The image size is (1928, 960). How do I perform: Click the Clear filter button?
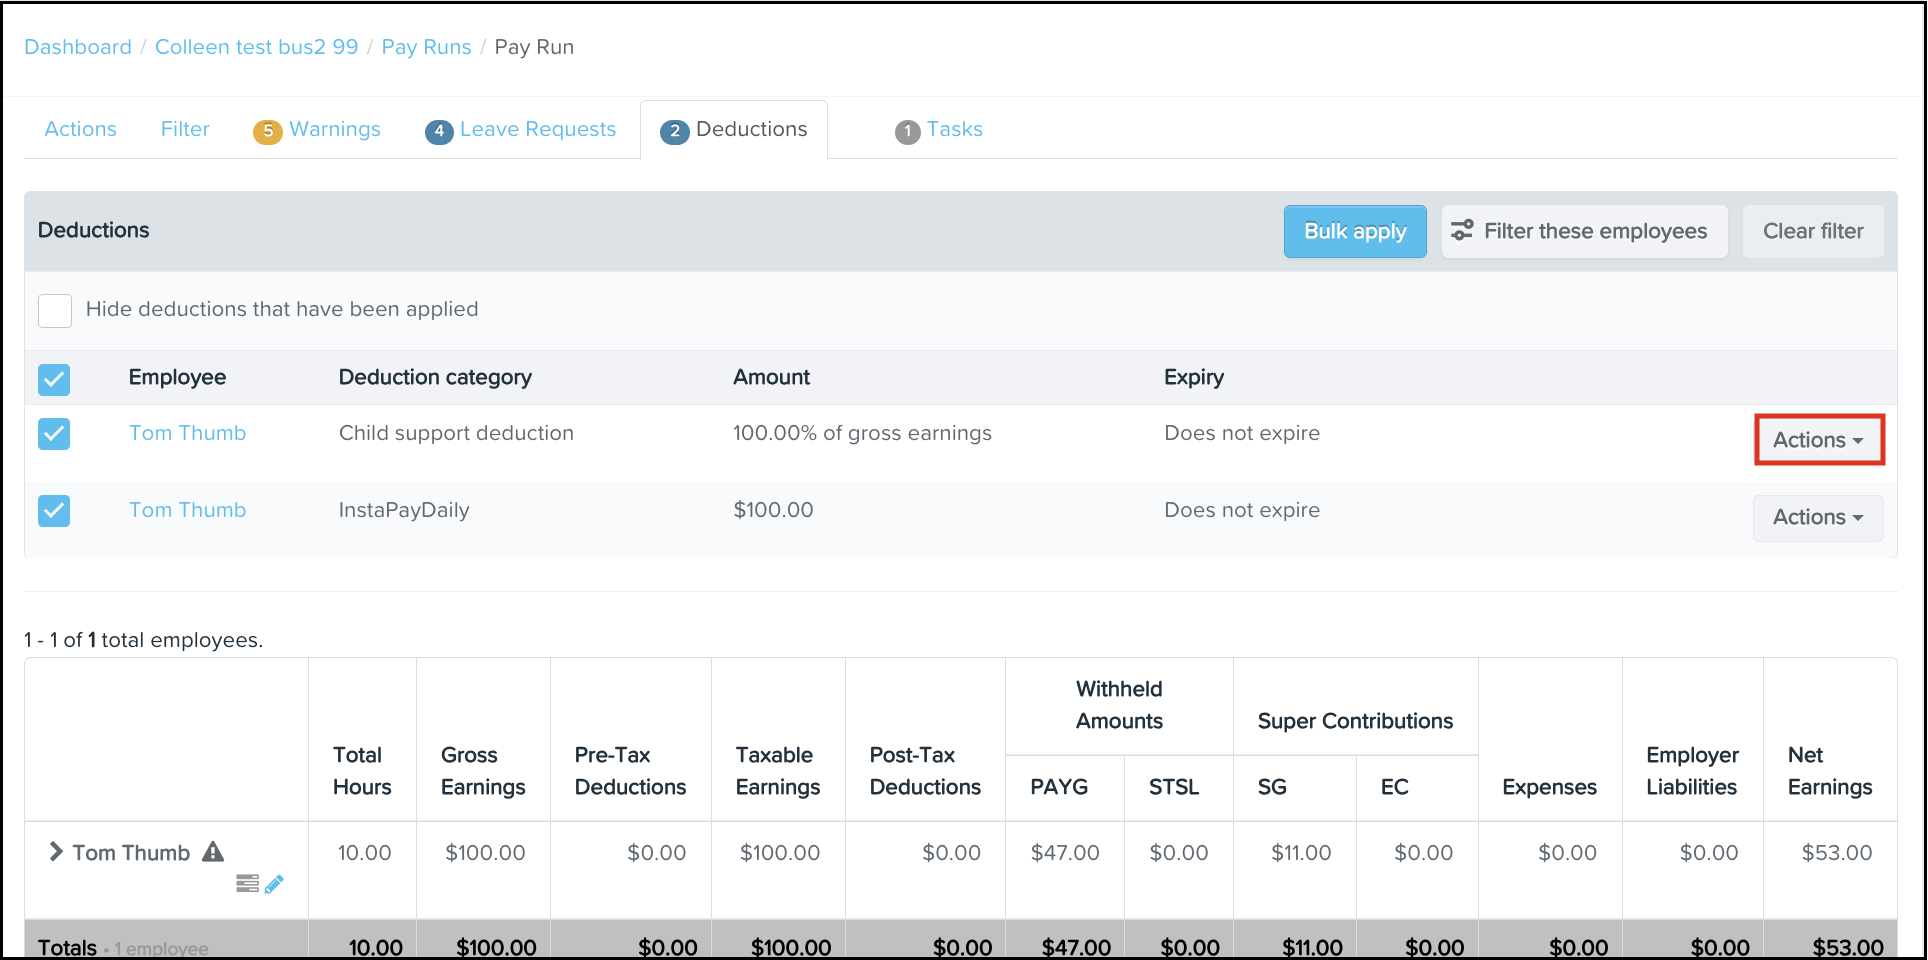1812,231
